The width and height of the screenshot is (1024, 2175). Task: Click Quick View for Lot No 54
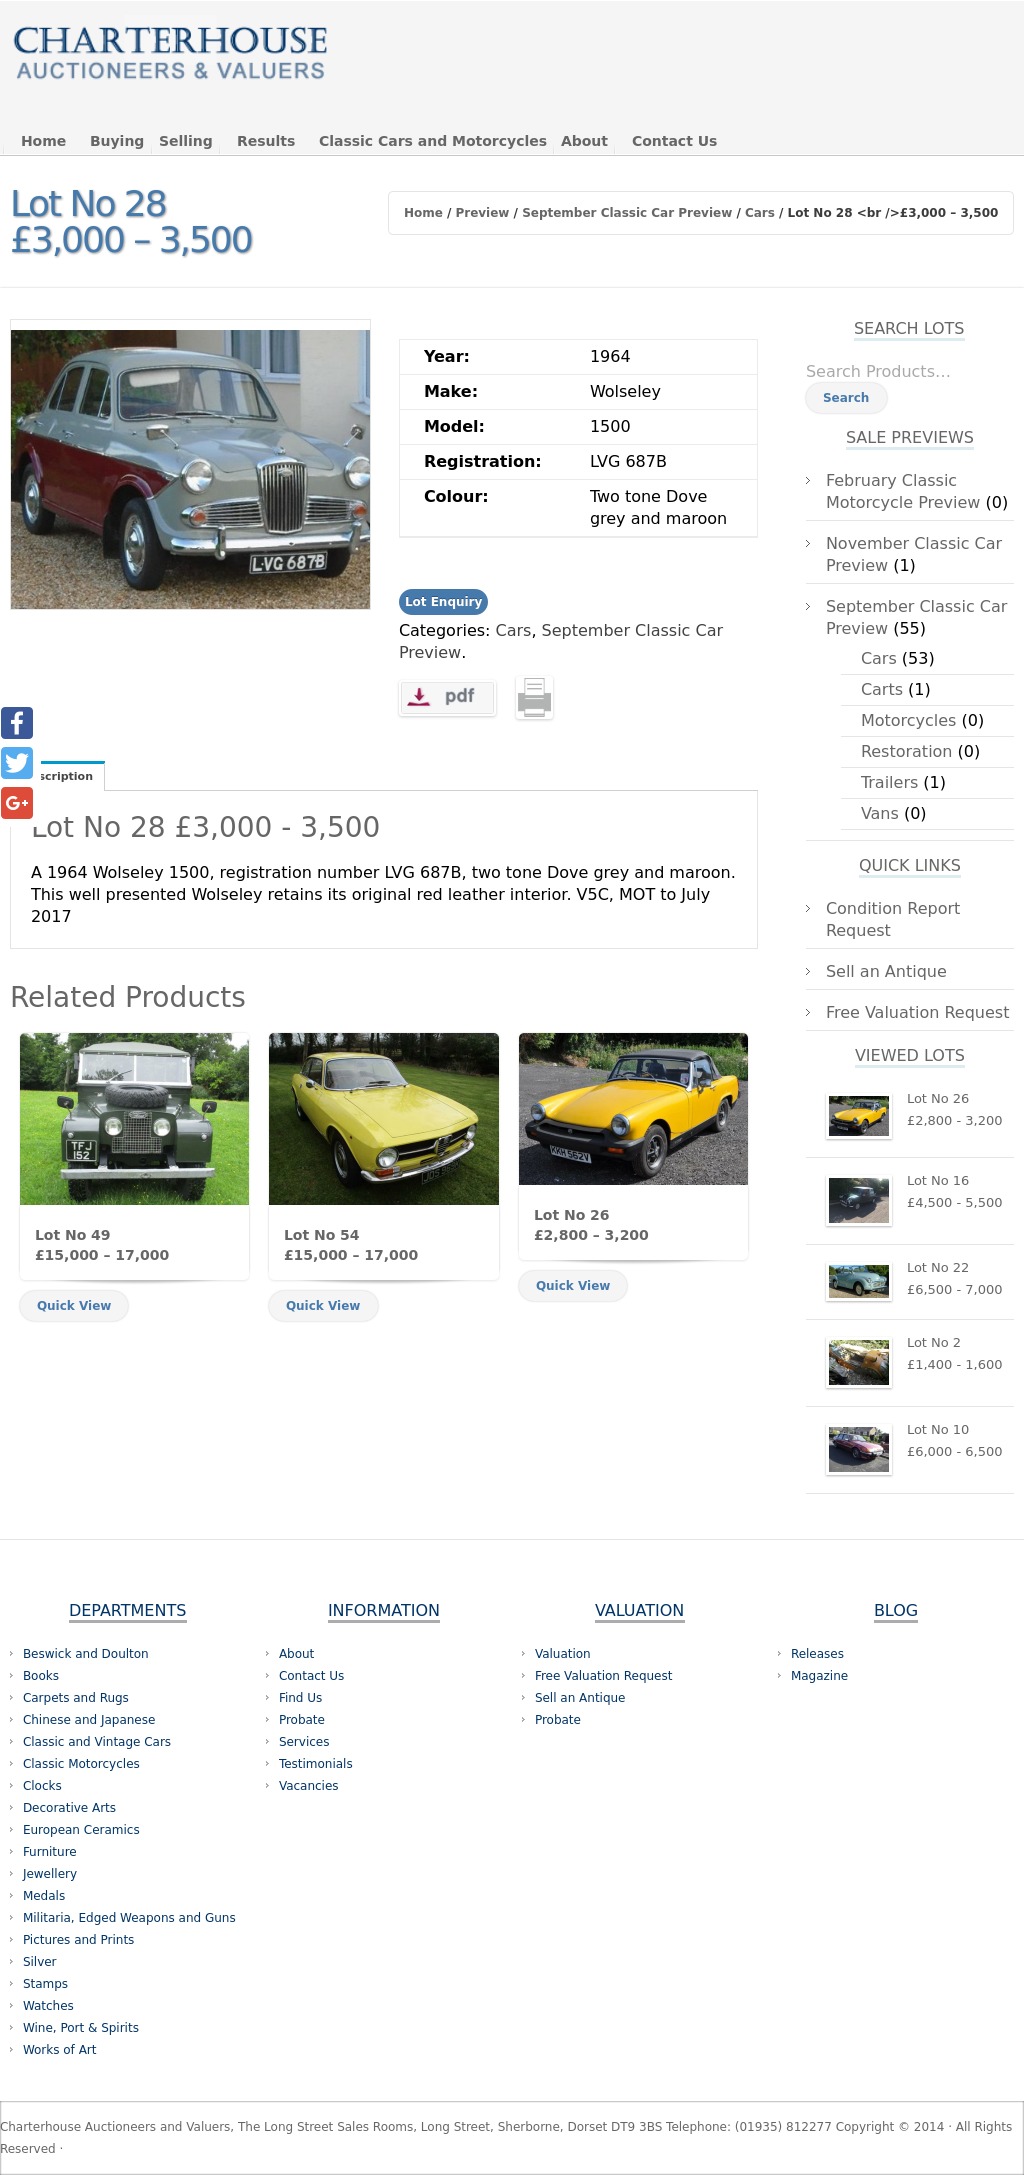[x=323, y=1305]
